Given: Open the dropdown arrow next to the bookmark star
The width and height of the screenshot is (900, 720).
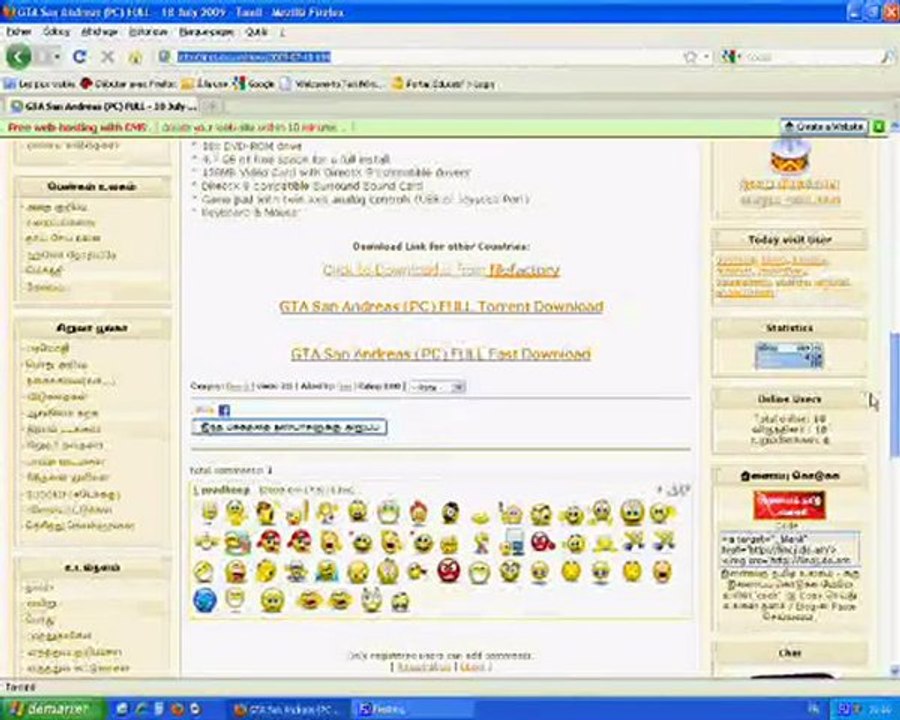Looking at the screenshot, I should tap(706, 57).
